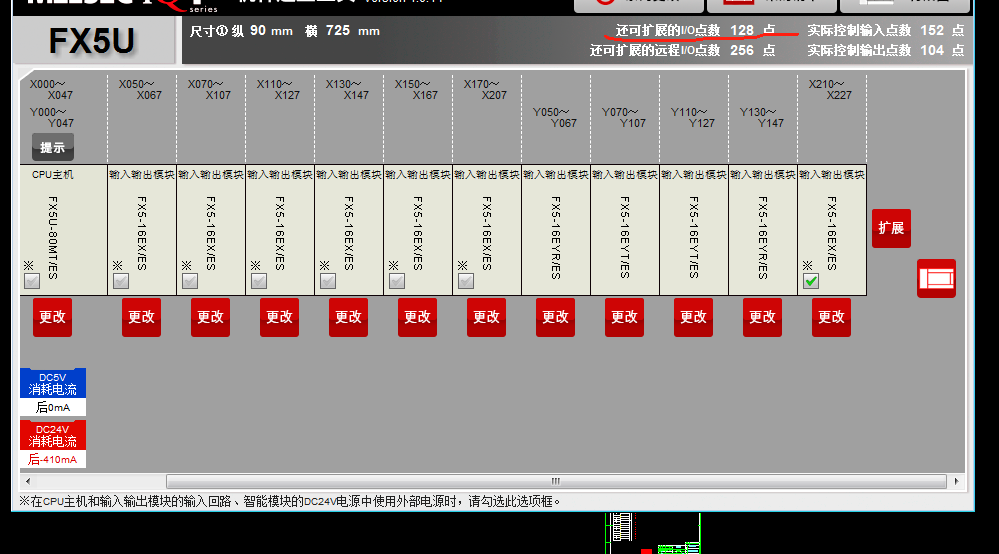999x554 pixels.
Task: Click 更改 under the CPU主机 module
Action: point(52,317)
